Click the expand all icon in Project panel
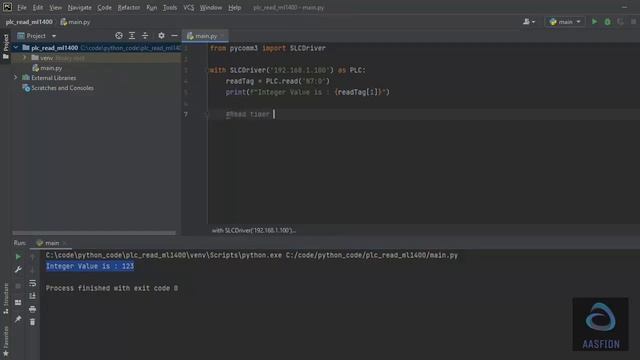This screenshot has height=360, width=640. 132,36
